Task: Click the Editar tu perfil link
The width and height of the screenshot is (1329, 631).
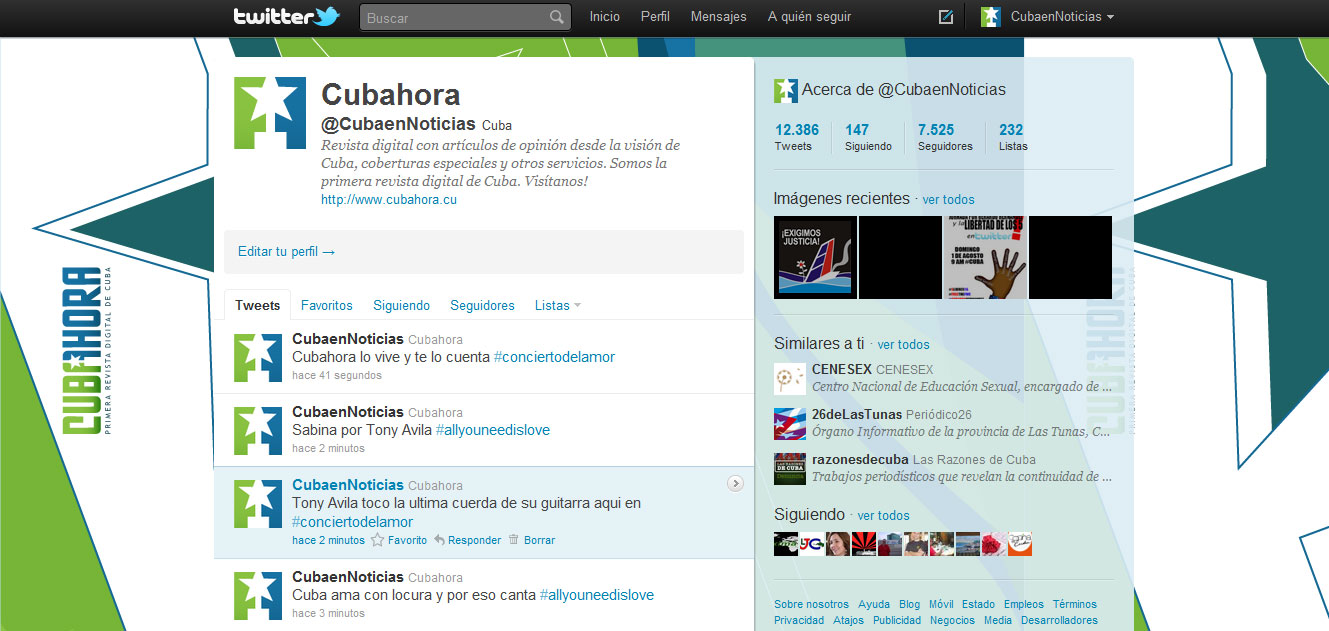Action: click(286, 251)
